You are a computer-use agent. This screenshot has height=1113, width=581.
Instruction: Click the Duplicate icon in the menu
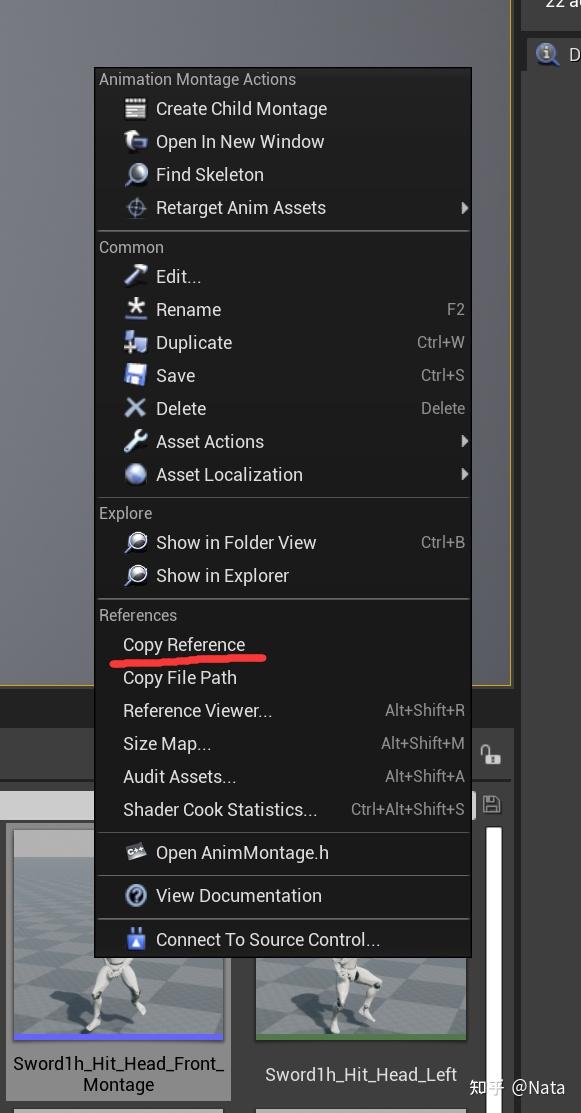136,342
